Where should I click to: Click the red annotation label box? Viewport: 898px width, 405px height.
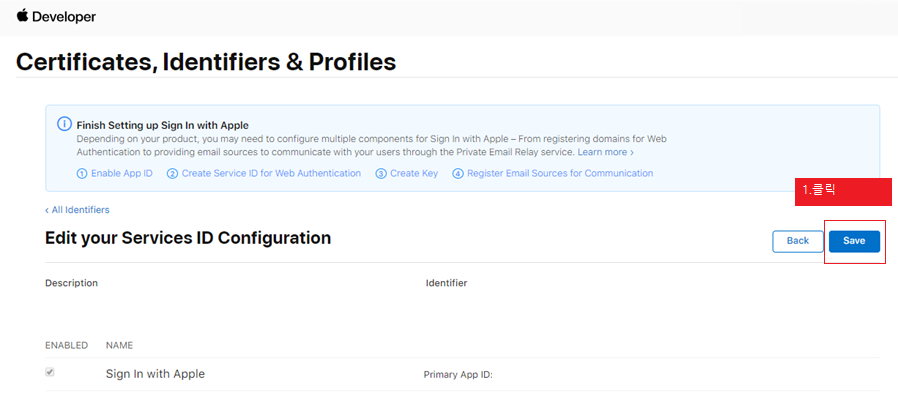click(843, 192)
